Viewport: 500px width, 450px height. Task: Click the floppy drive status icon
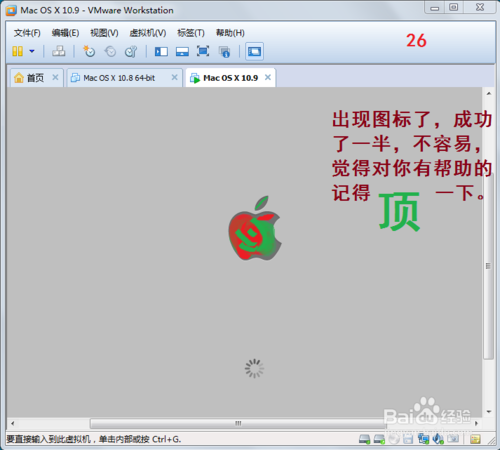click(408, 439)
